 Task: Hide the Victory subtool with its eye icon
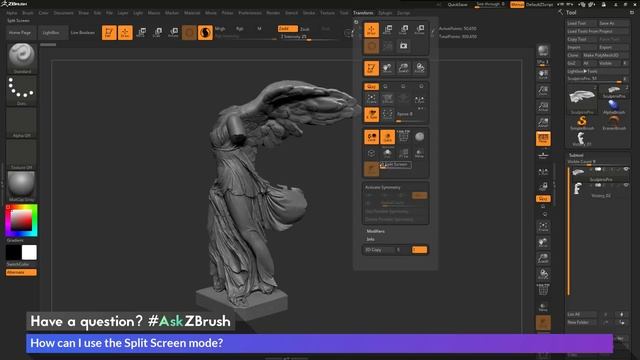(626, 185)
